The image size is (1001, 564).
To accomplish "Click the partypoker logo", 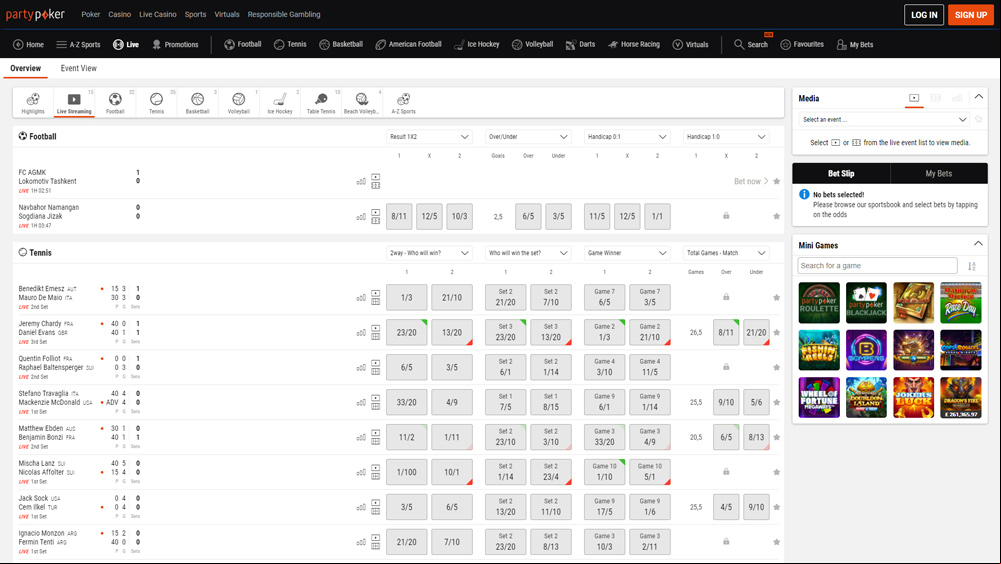I will point(35,14).
